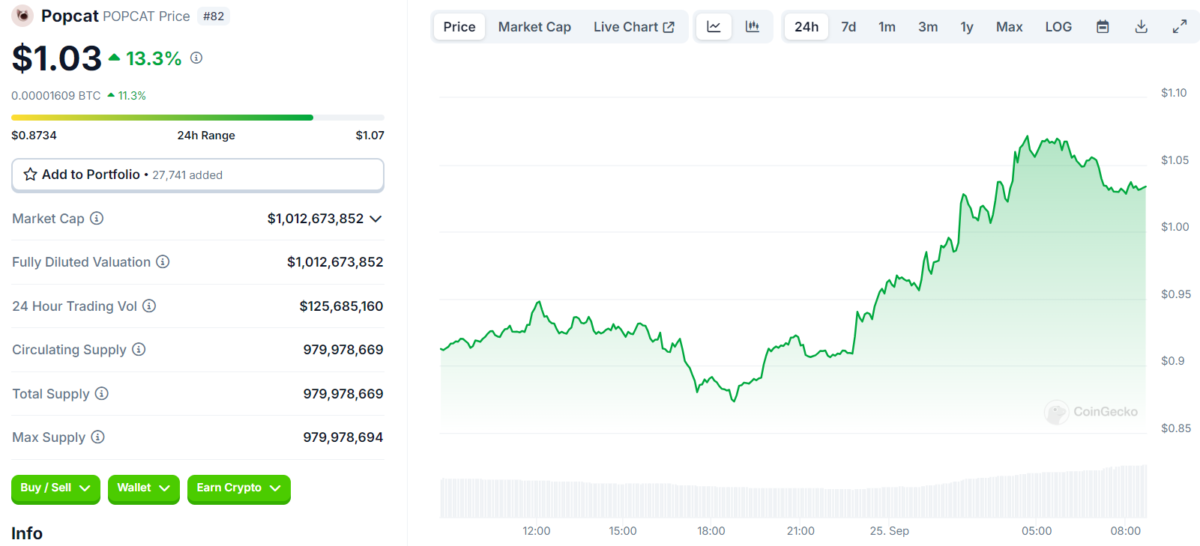Image resolution: width=1200 pixels, height=546 pixels.
Task: Click the #82 rank badge
Action: point(212,16)
